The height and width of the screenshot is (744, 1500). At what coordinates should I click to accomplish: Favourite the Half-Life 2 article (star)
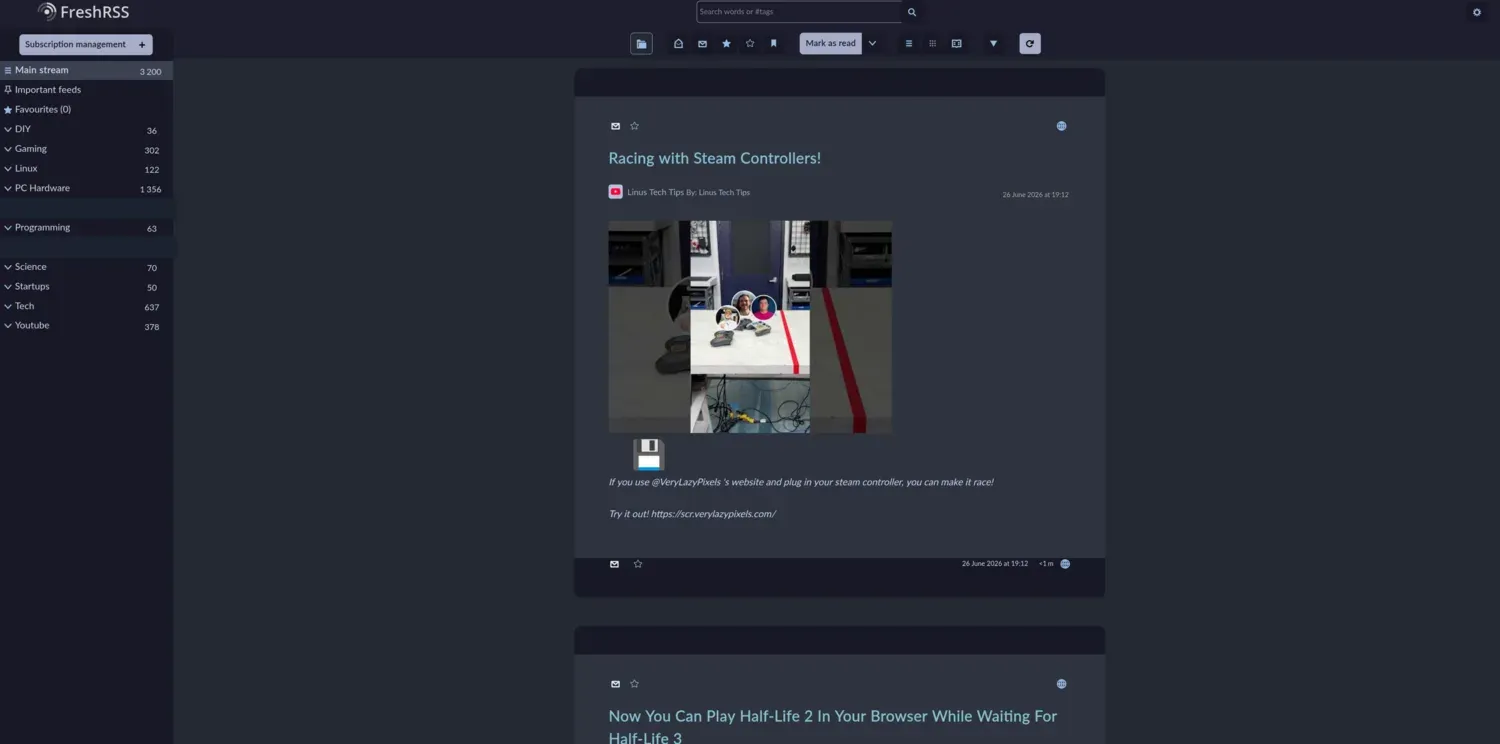(634, 684)
